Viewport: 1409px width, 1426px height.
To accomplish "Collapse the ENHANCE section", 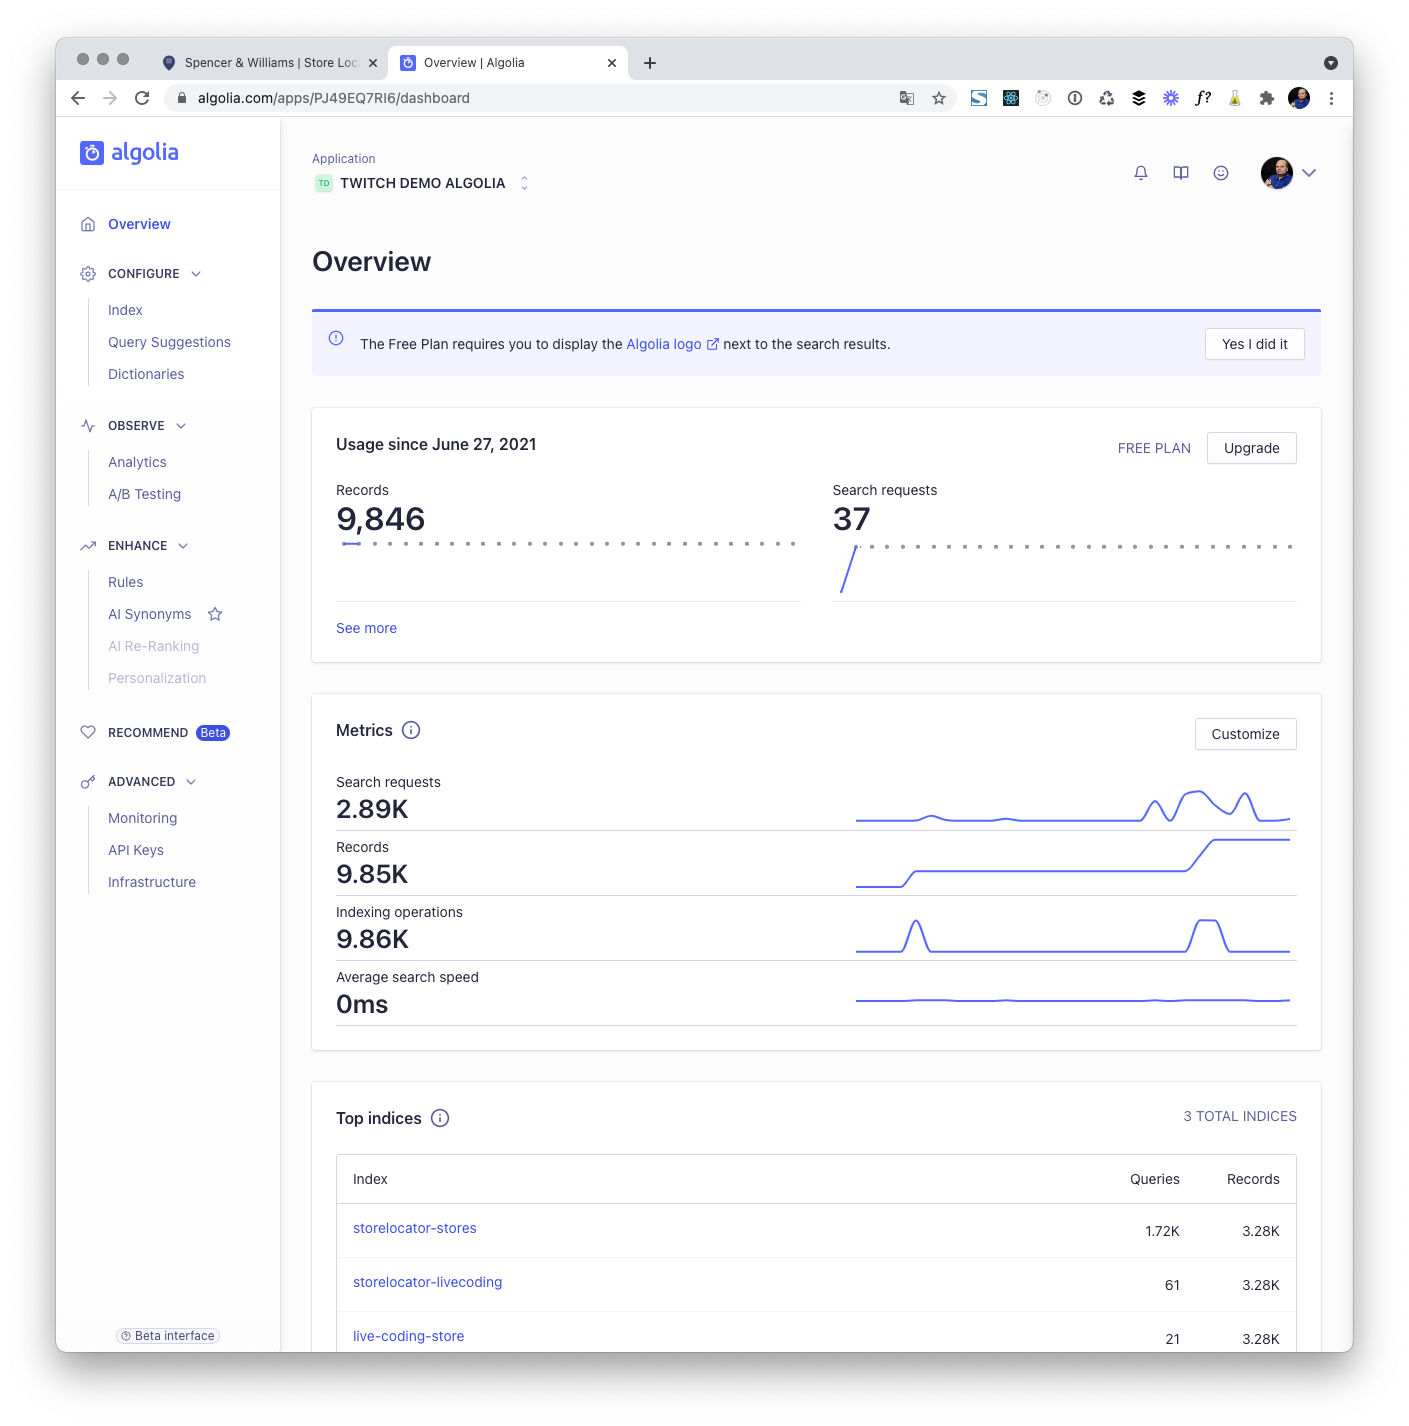I will (x=183, y=546).
